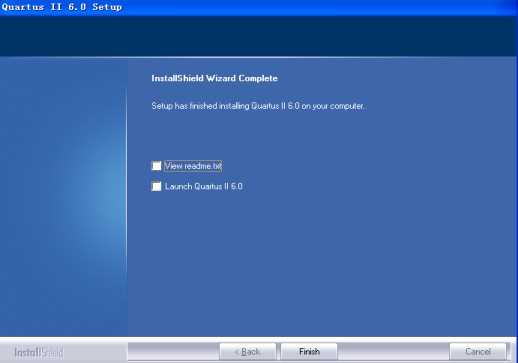Click the Finish button

(309, 352)
